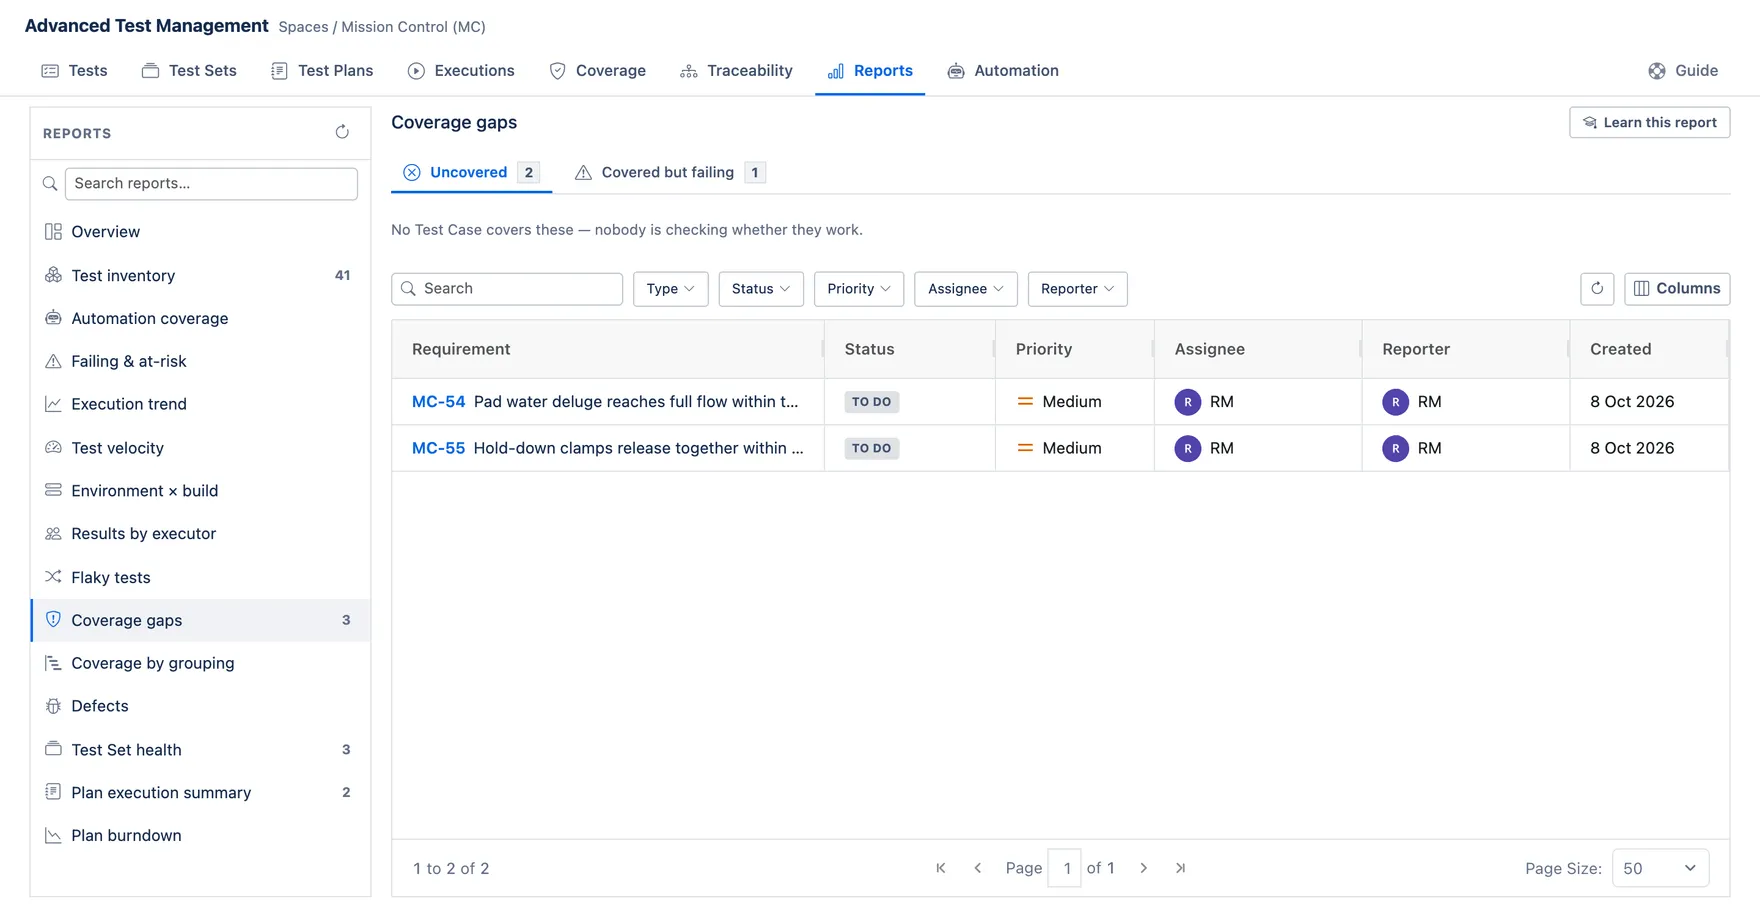
Task: Open Environment × build report
Action: pos(200,491)
